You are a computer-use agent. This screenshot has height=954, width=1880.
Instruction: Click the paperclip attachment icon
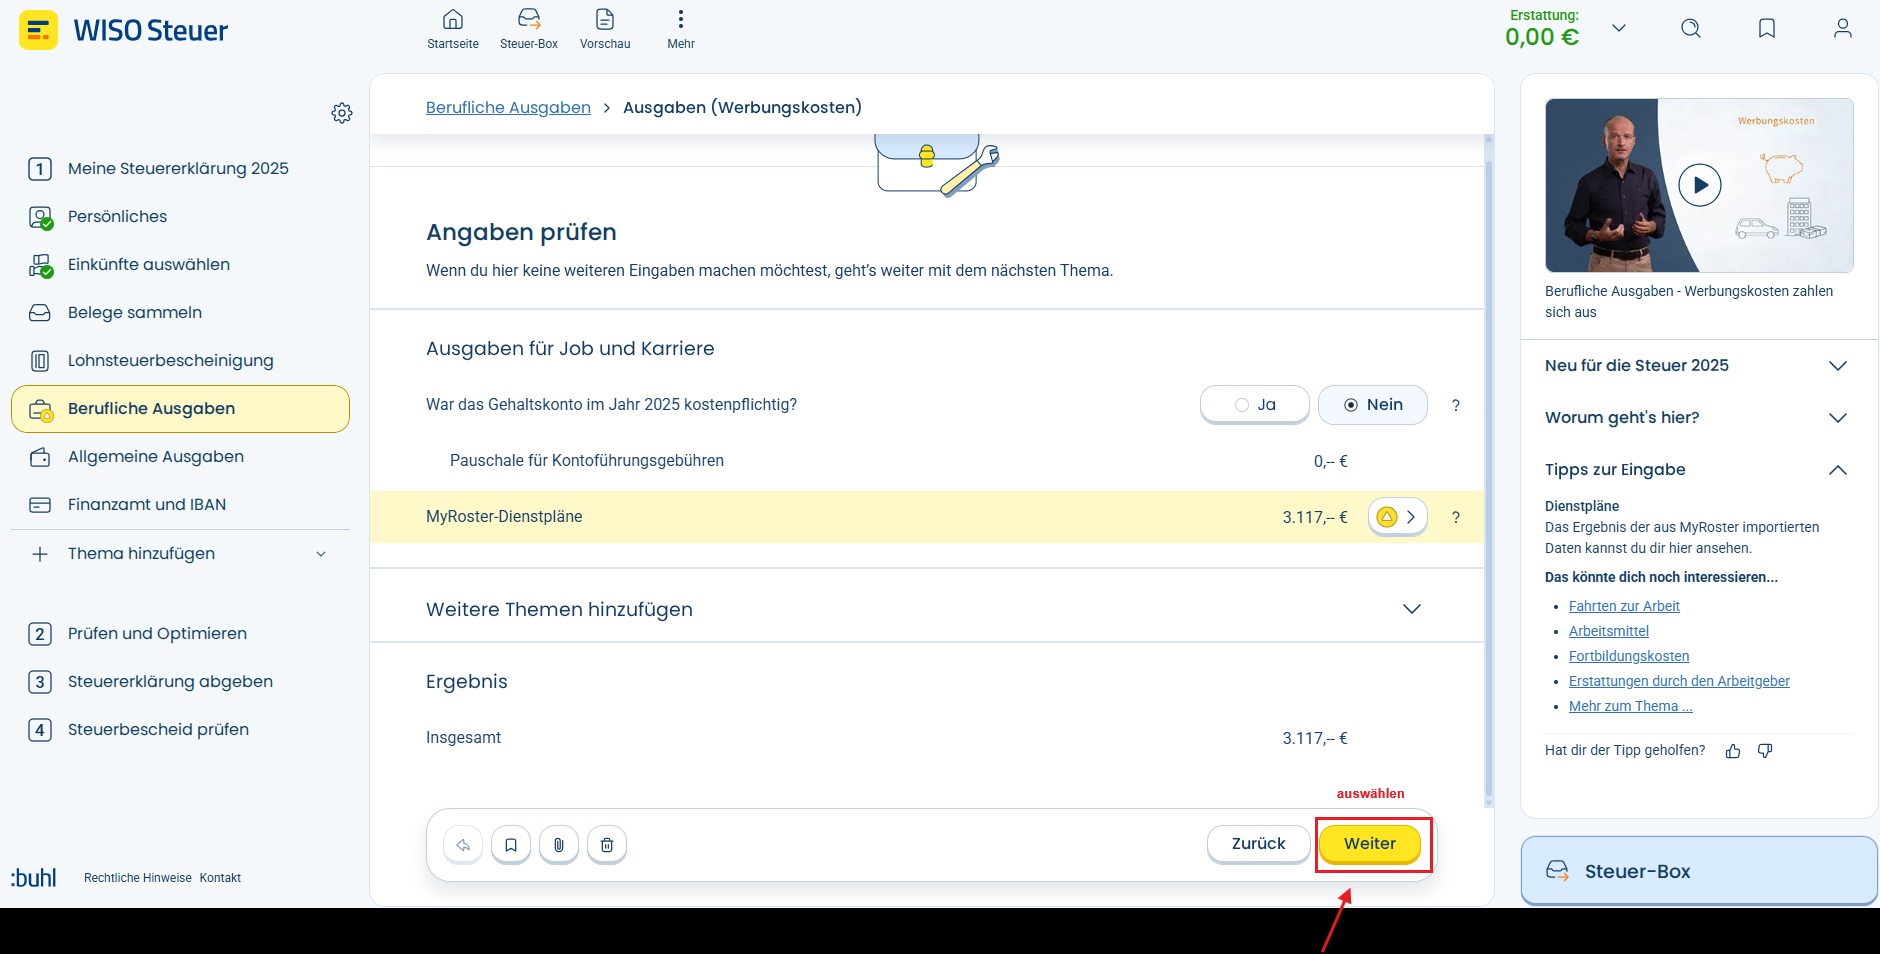(x=559, y=845)
